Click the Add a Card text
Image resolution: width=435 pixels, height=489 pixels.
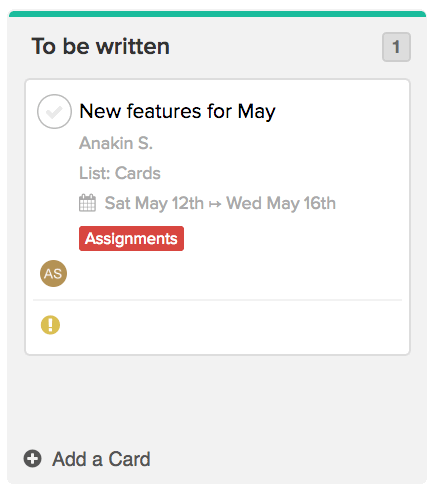101,459
